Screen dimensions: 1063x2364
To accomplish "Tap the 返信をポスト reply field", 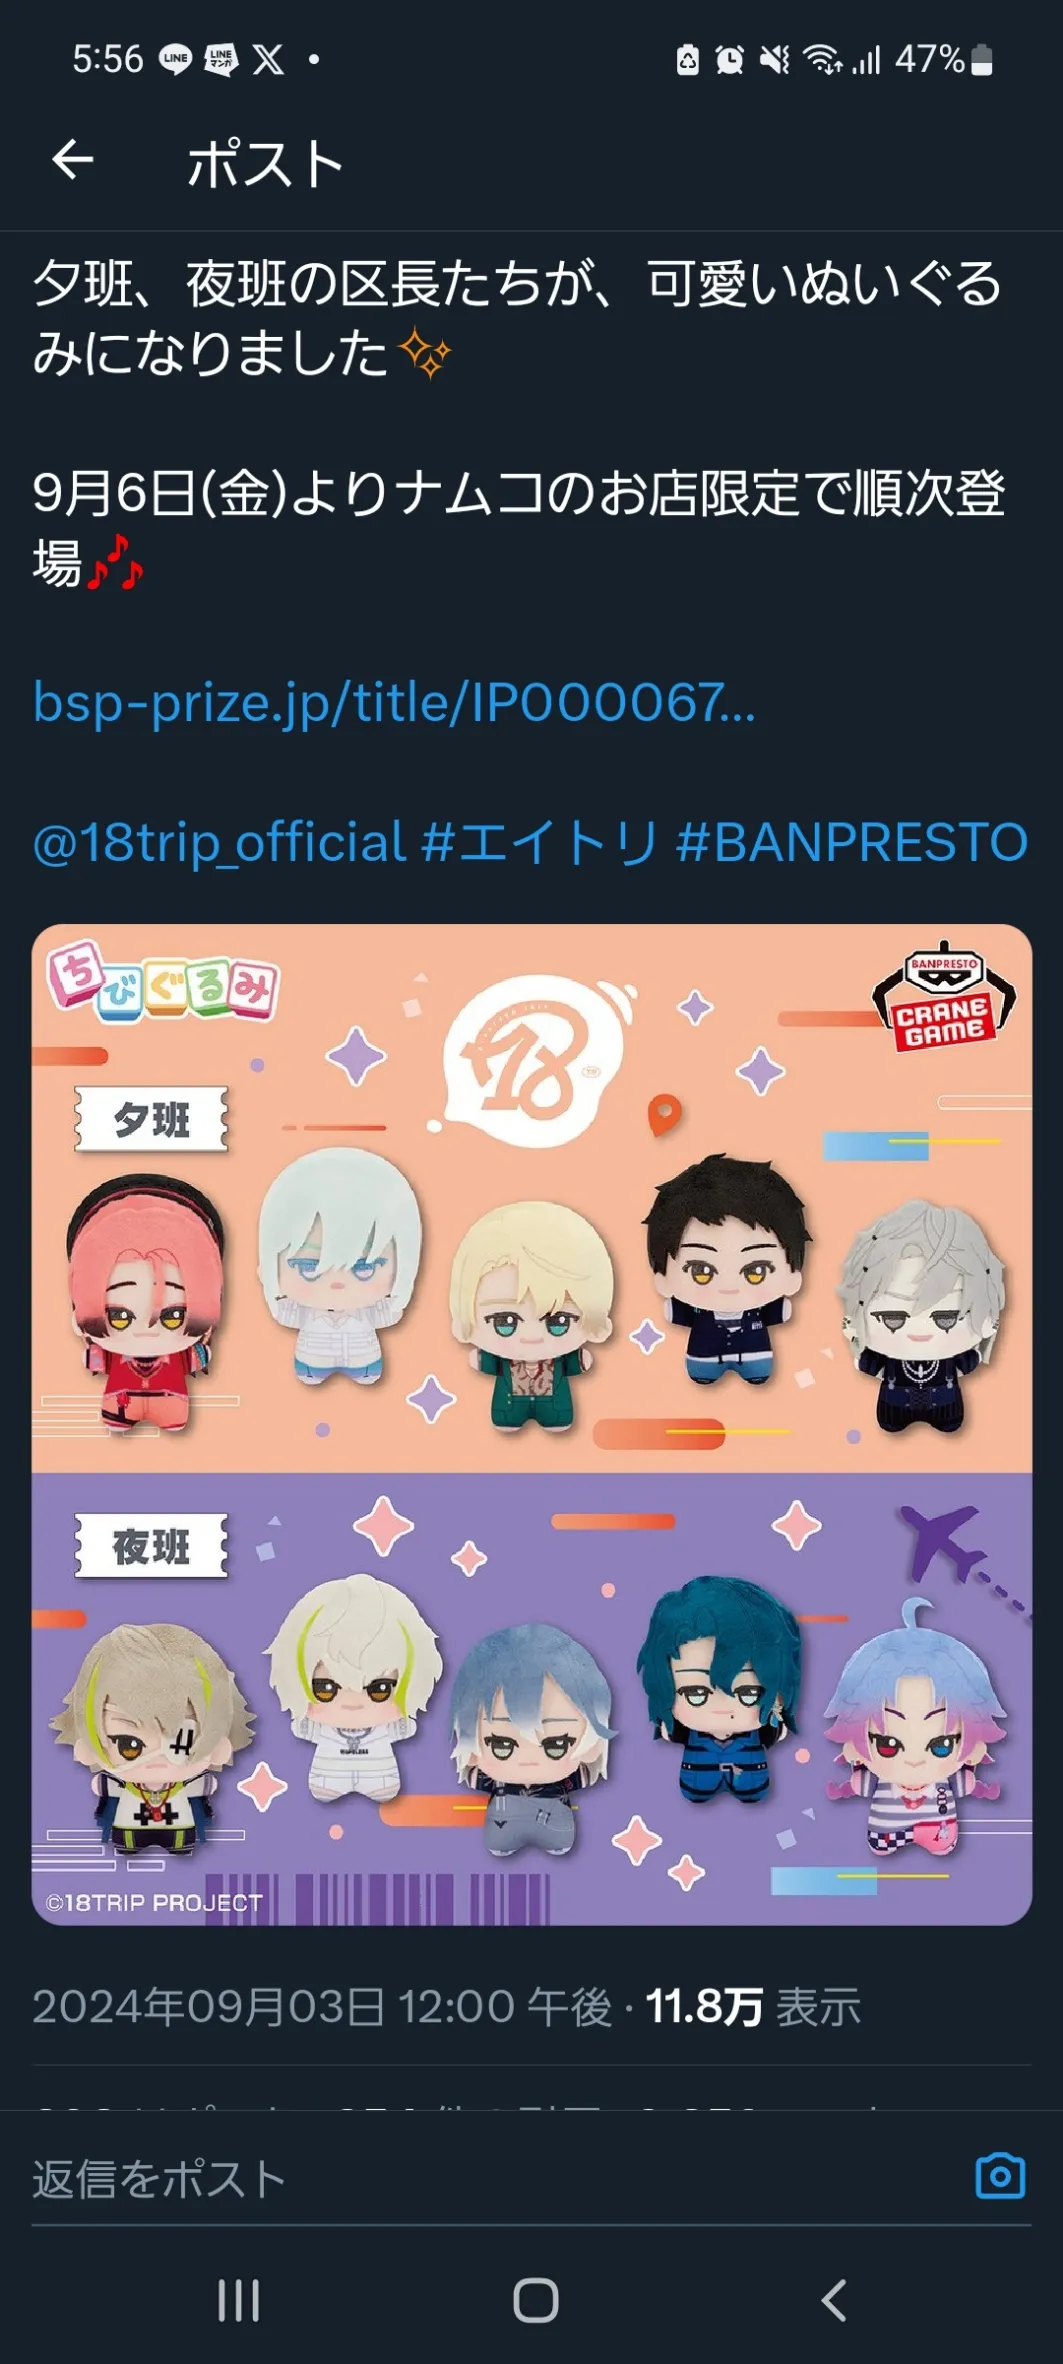I will 500,2178.
